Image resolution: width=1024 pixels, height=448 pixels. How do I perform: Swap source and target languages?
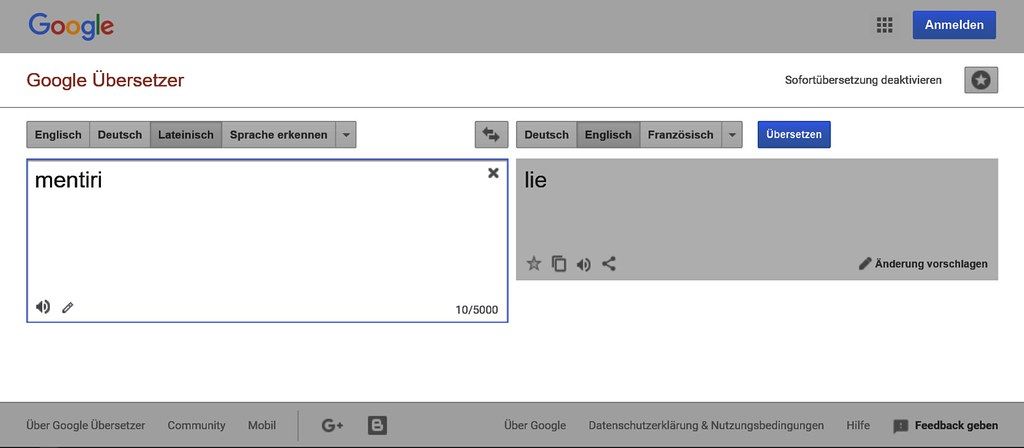click(491, 135)
